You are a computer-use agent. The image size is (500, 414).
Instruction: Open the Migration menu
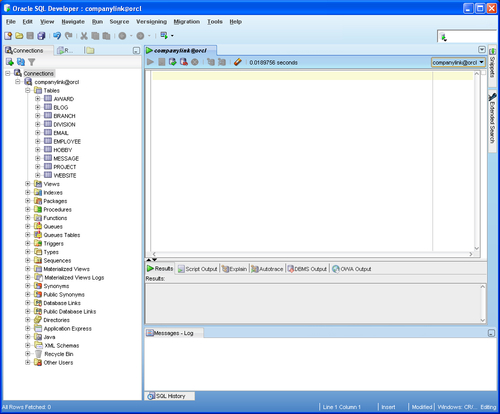[187, 22]
